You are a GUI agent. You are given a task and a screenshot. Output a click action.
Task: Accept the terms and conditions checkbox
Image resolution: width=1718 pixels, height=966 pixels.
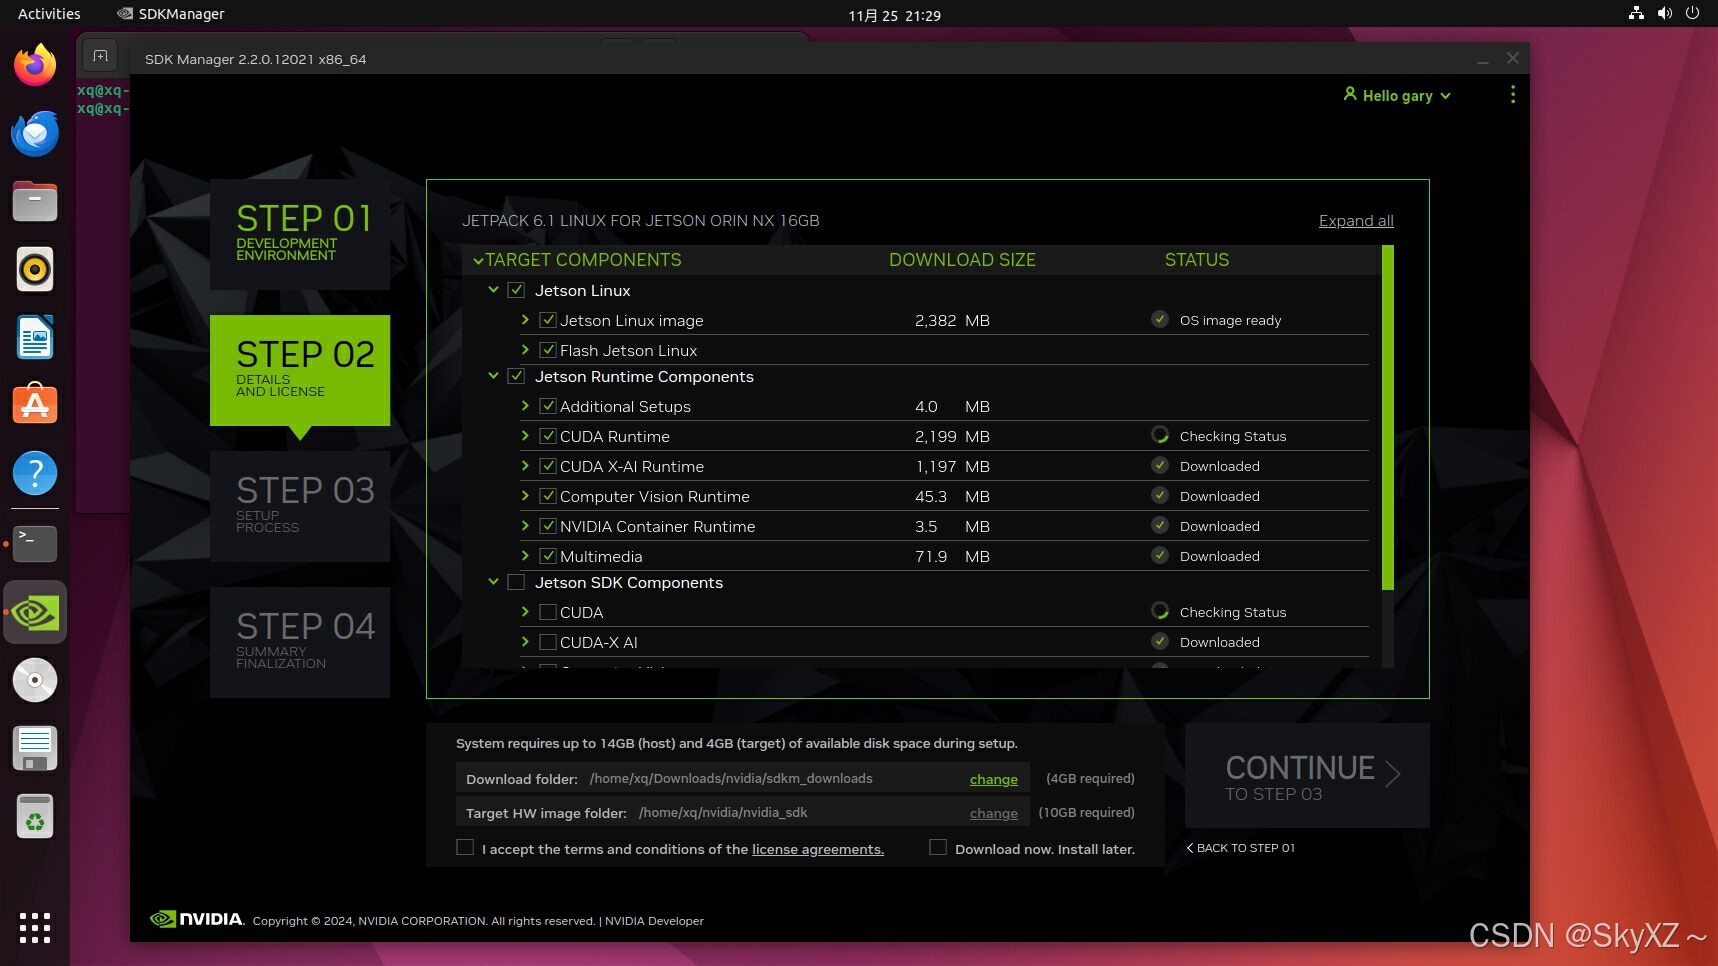click(465, 847)
